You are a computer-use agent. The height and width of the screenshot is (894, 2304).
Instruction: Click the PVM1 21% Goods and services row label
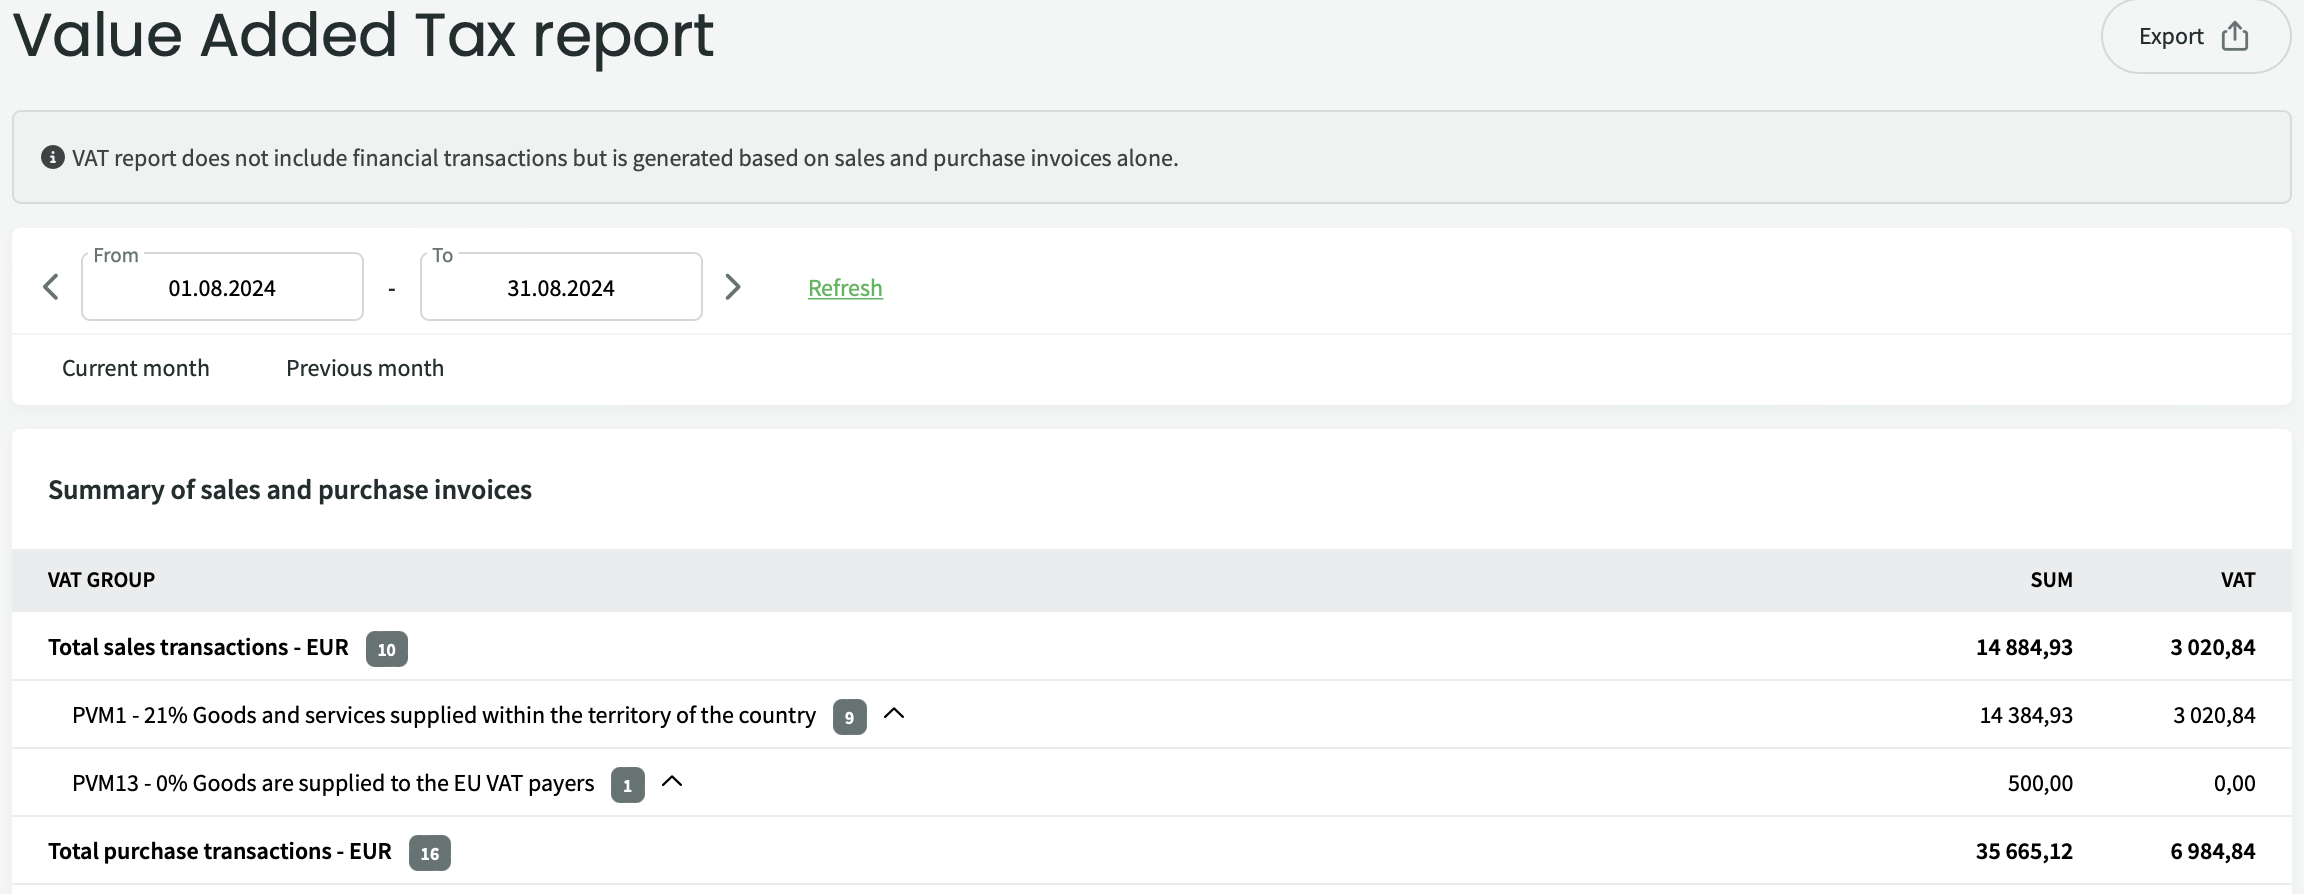[444, 715]
